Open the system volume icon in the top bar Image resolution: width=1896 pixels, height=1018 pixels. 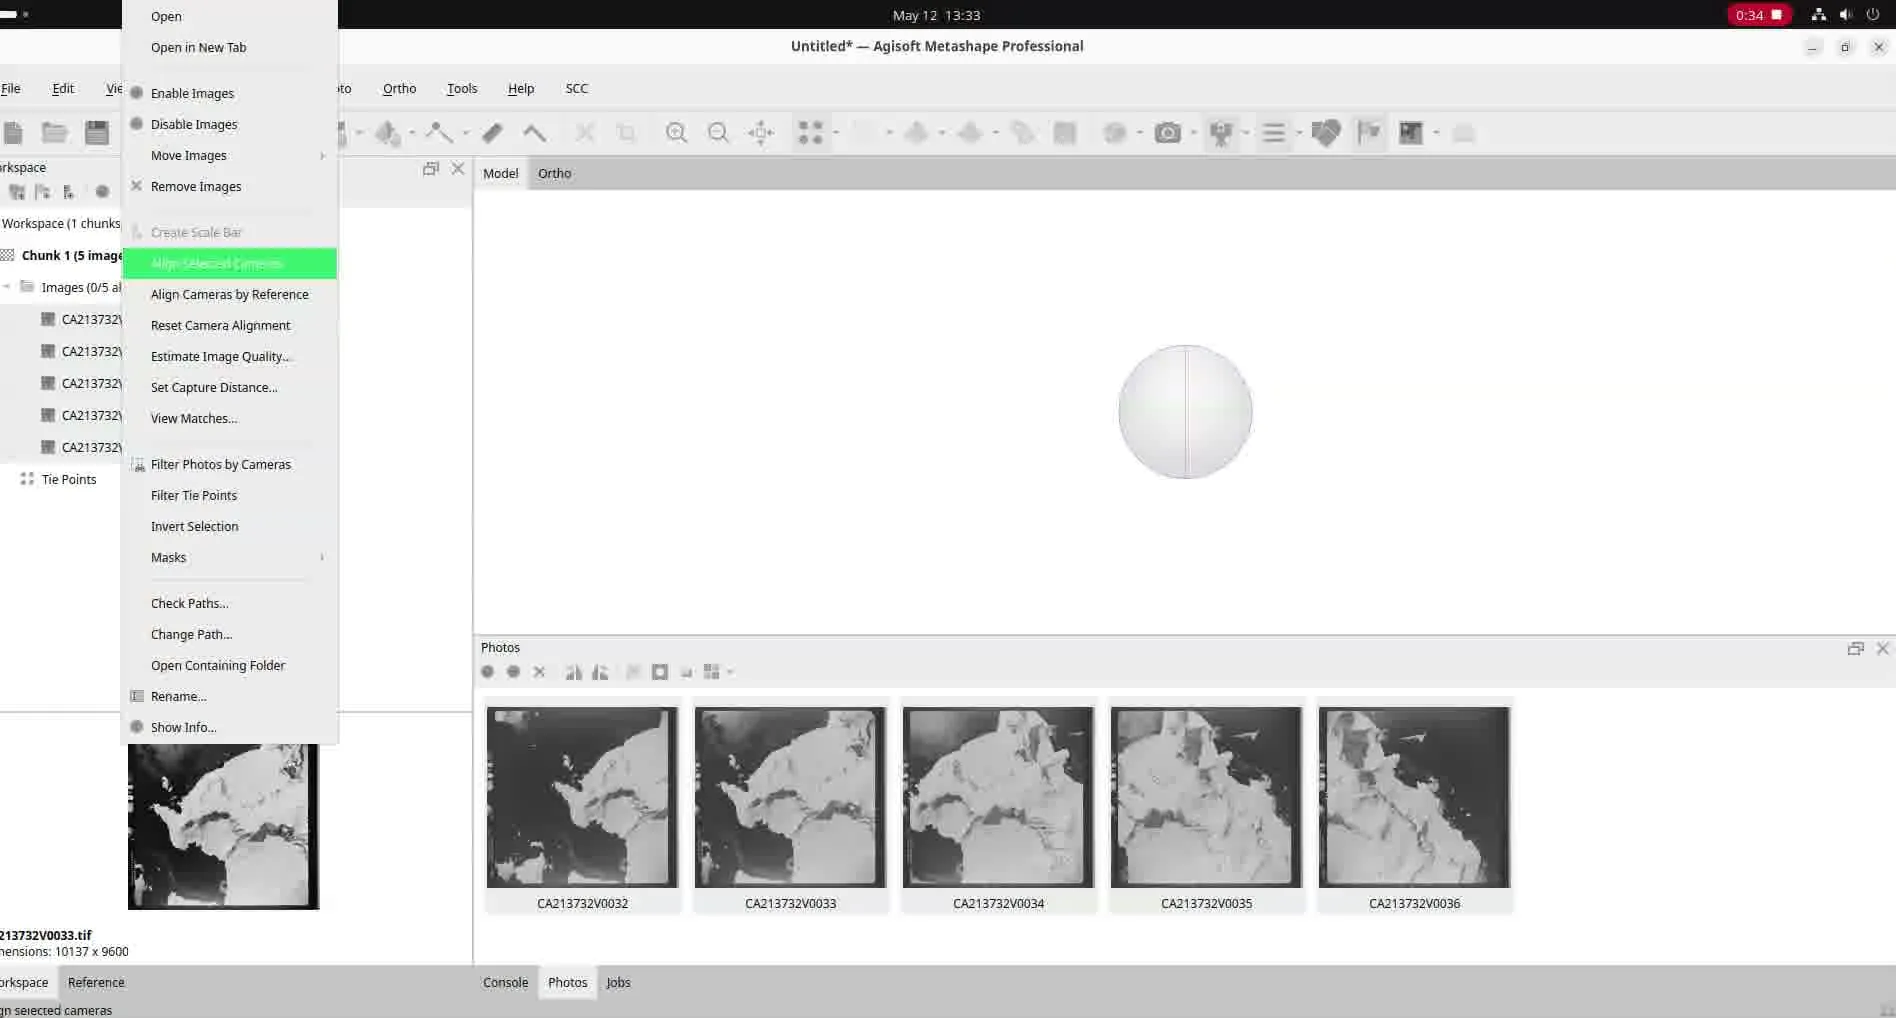1845,15
